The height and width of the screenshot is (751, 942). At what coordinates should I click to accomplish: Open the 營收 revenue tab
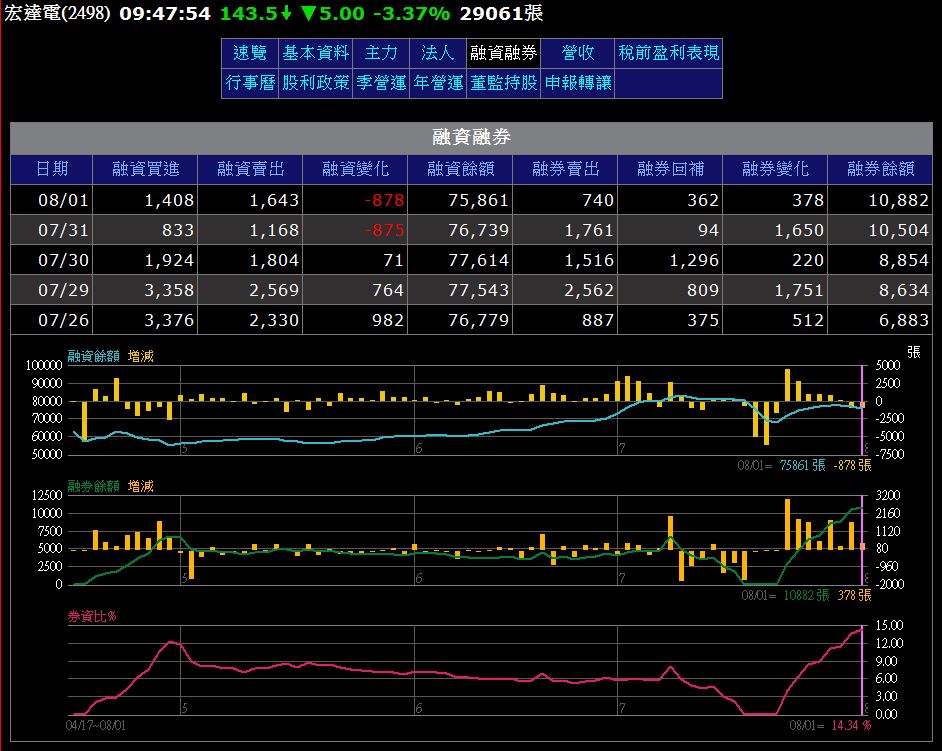(577, 53)
